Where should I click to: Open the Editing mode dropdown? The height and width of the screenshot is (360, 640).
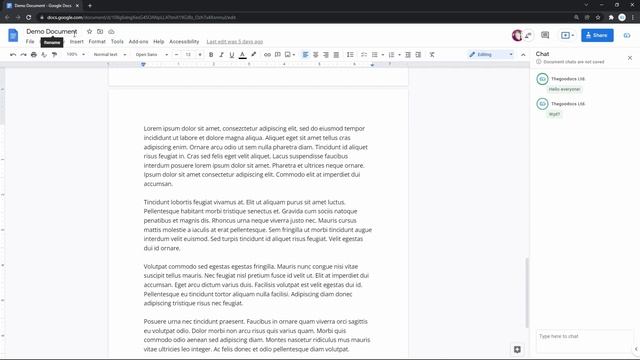[490, 55]
